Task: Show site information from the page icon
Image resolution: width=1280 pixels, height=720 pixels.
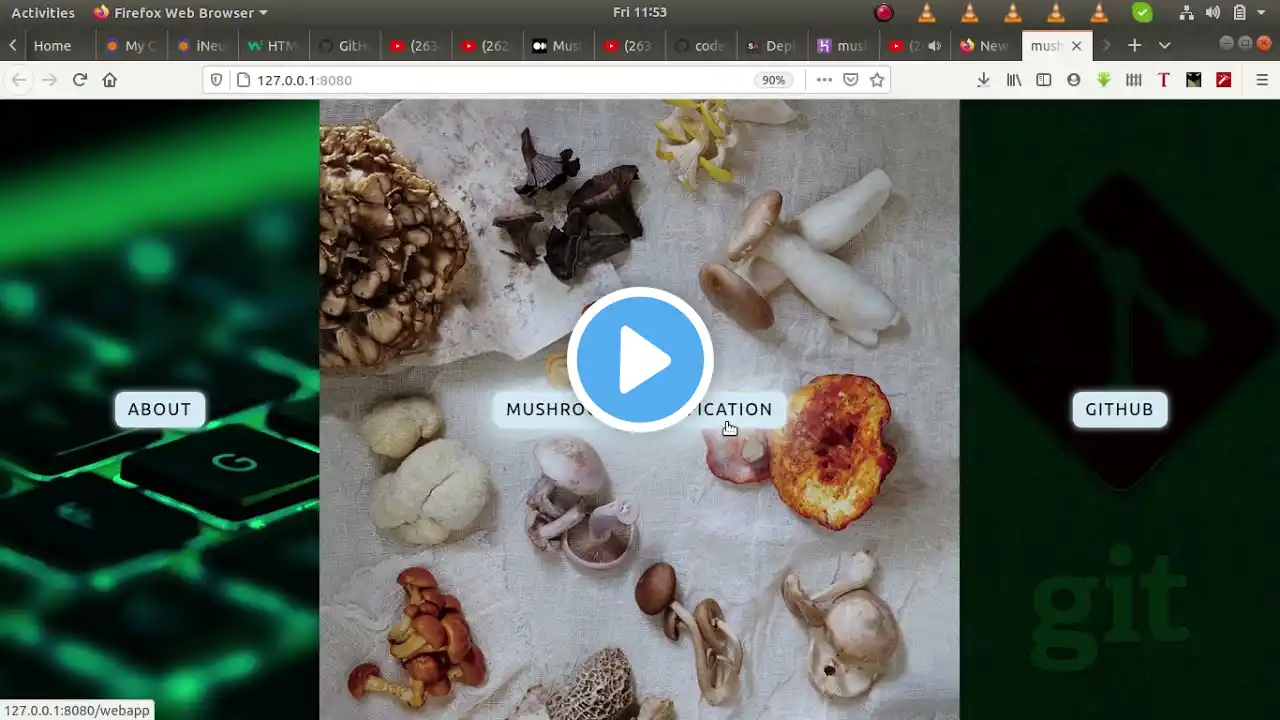Action: (x=241, y=80)
